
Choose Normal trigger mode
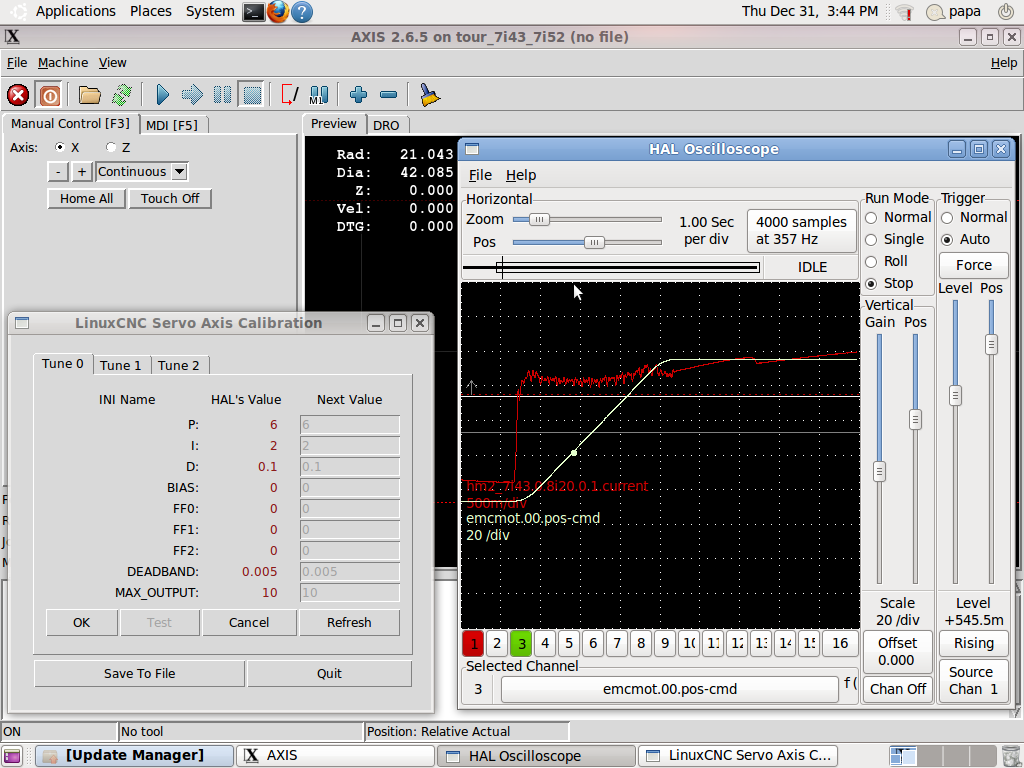(x=947, y=217)
